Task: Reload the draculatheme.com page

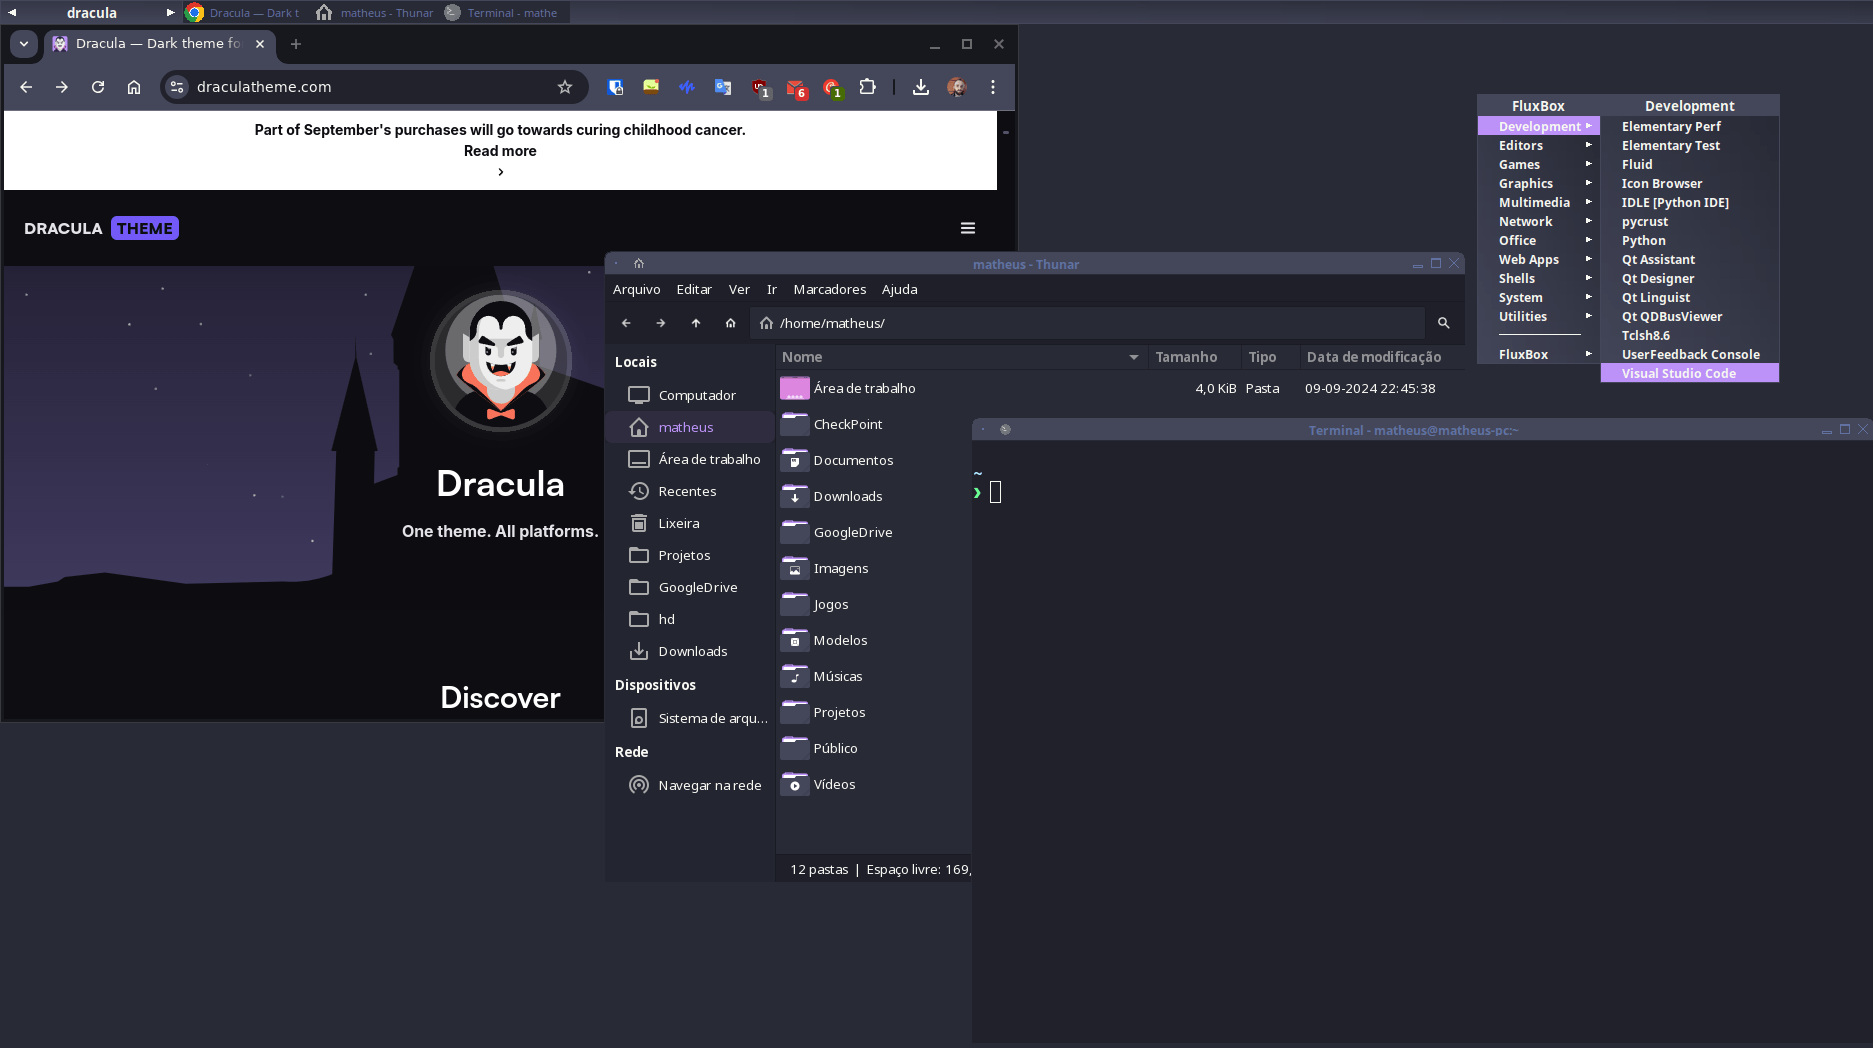Action: pyautogui.click(x=98, y=87)
